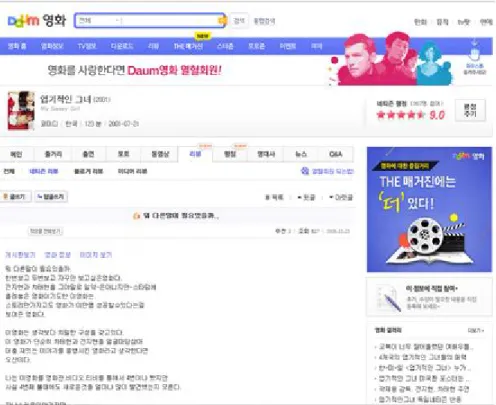This screenshot has width=496, height=405.
Task: Open the last article in the right list panel
Action: 420,399
